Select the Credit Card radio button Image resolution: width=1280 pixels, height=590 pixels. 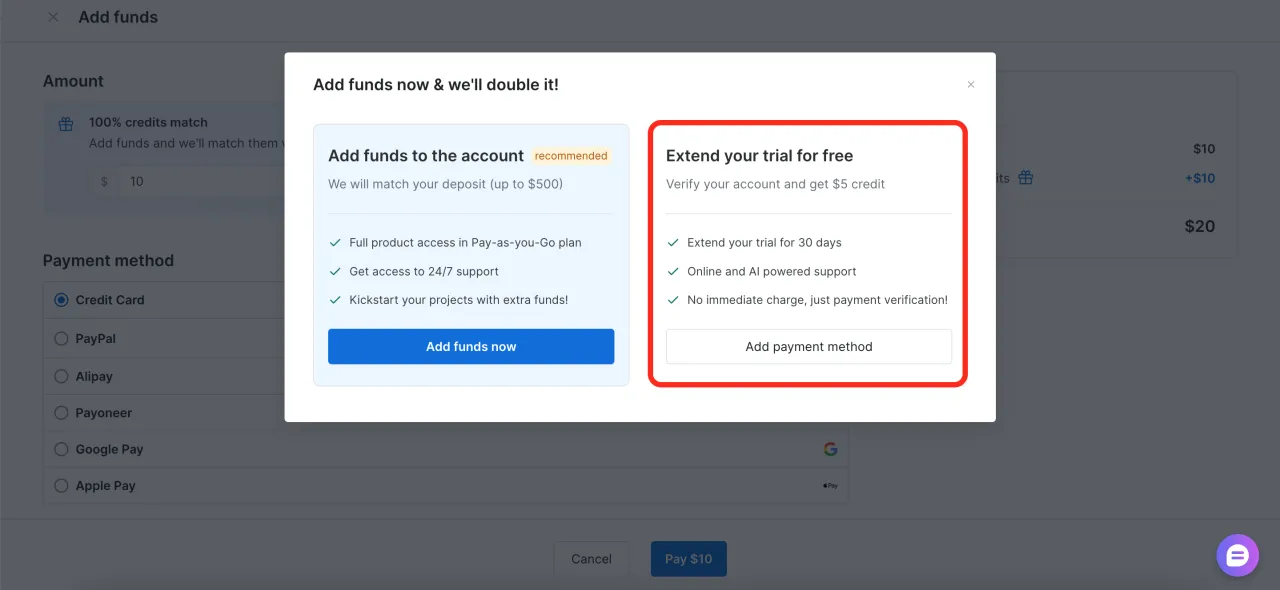point(61,300)
